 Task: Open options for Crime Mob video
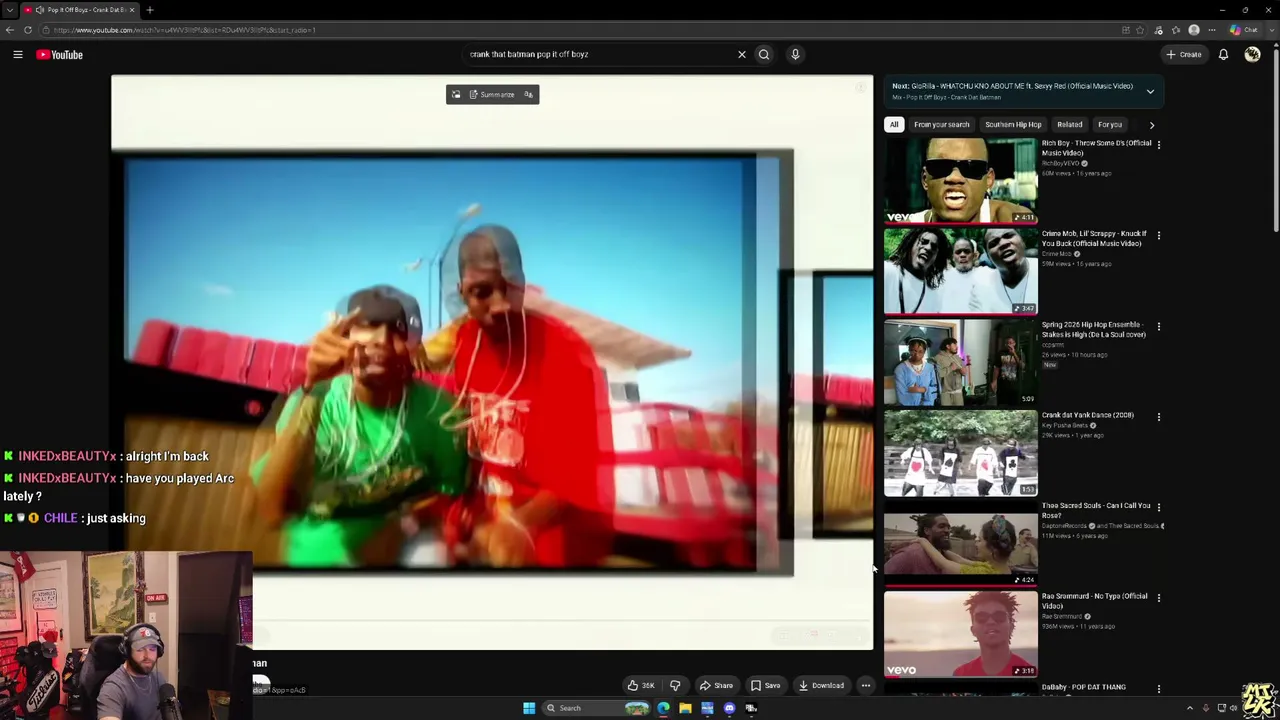pyautogui.click(x=1159, y=235)
